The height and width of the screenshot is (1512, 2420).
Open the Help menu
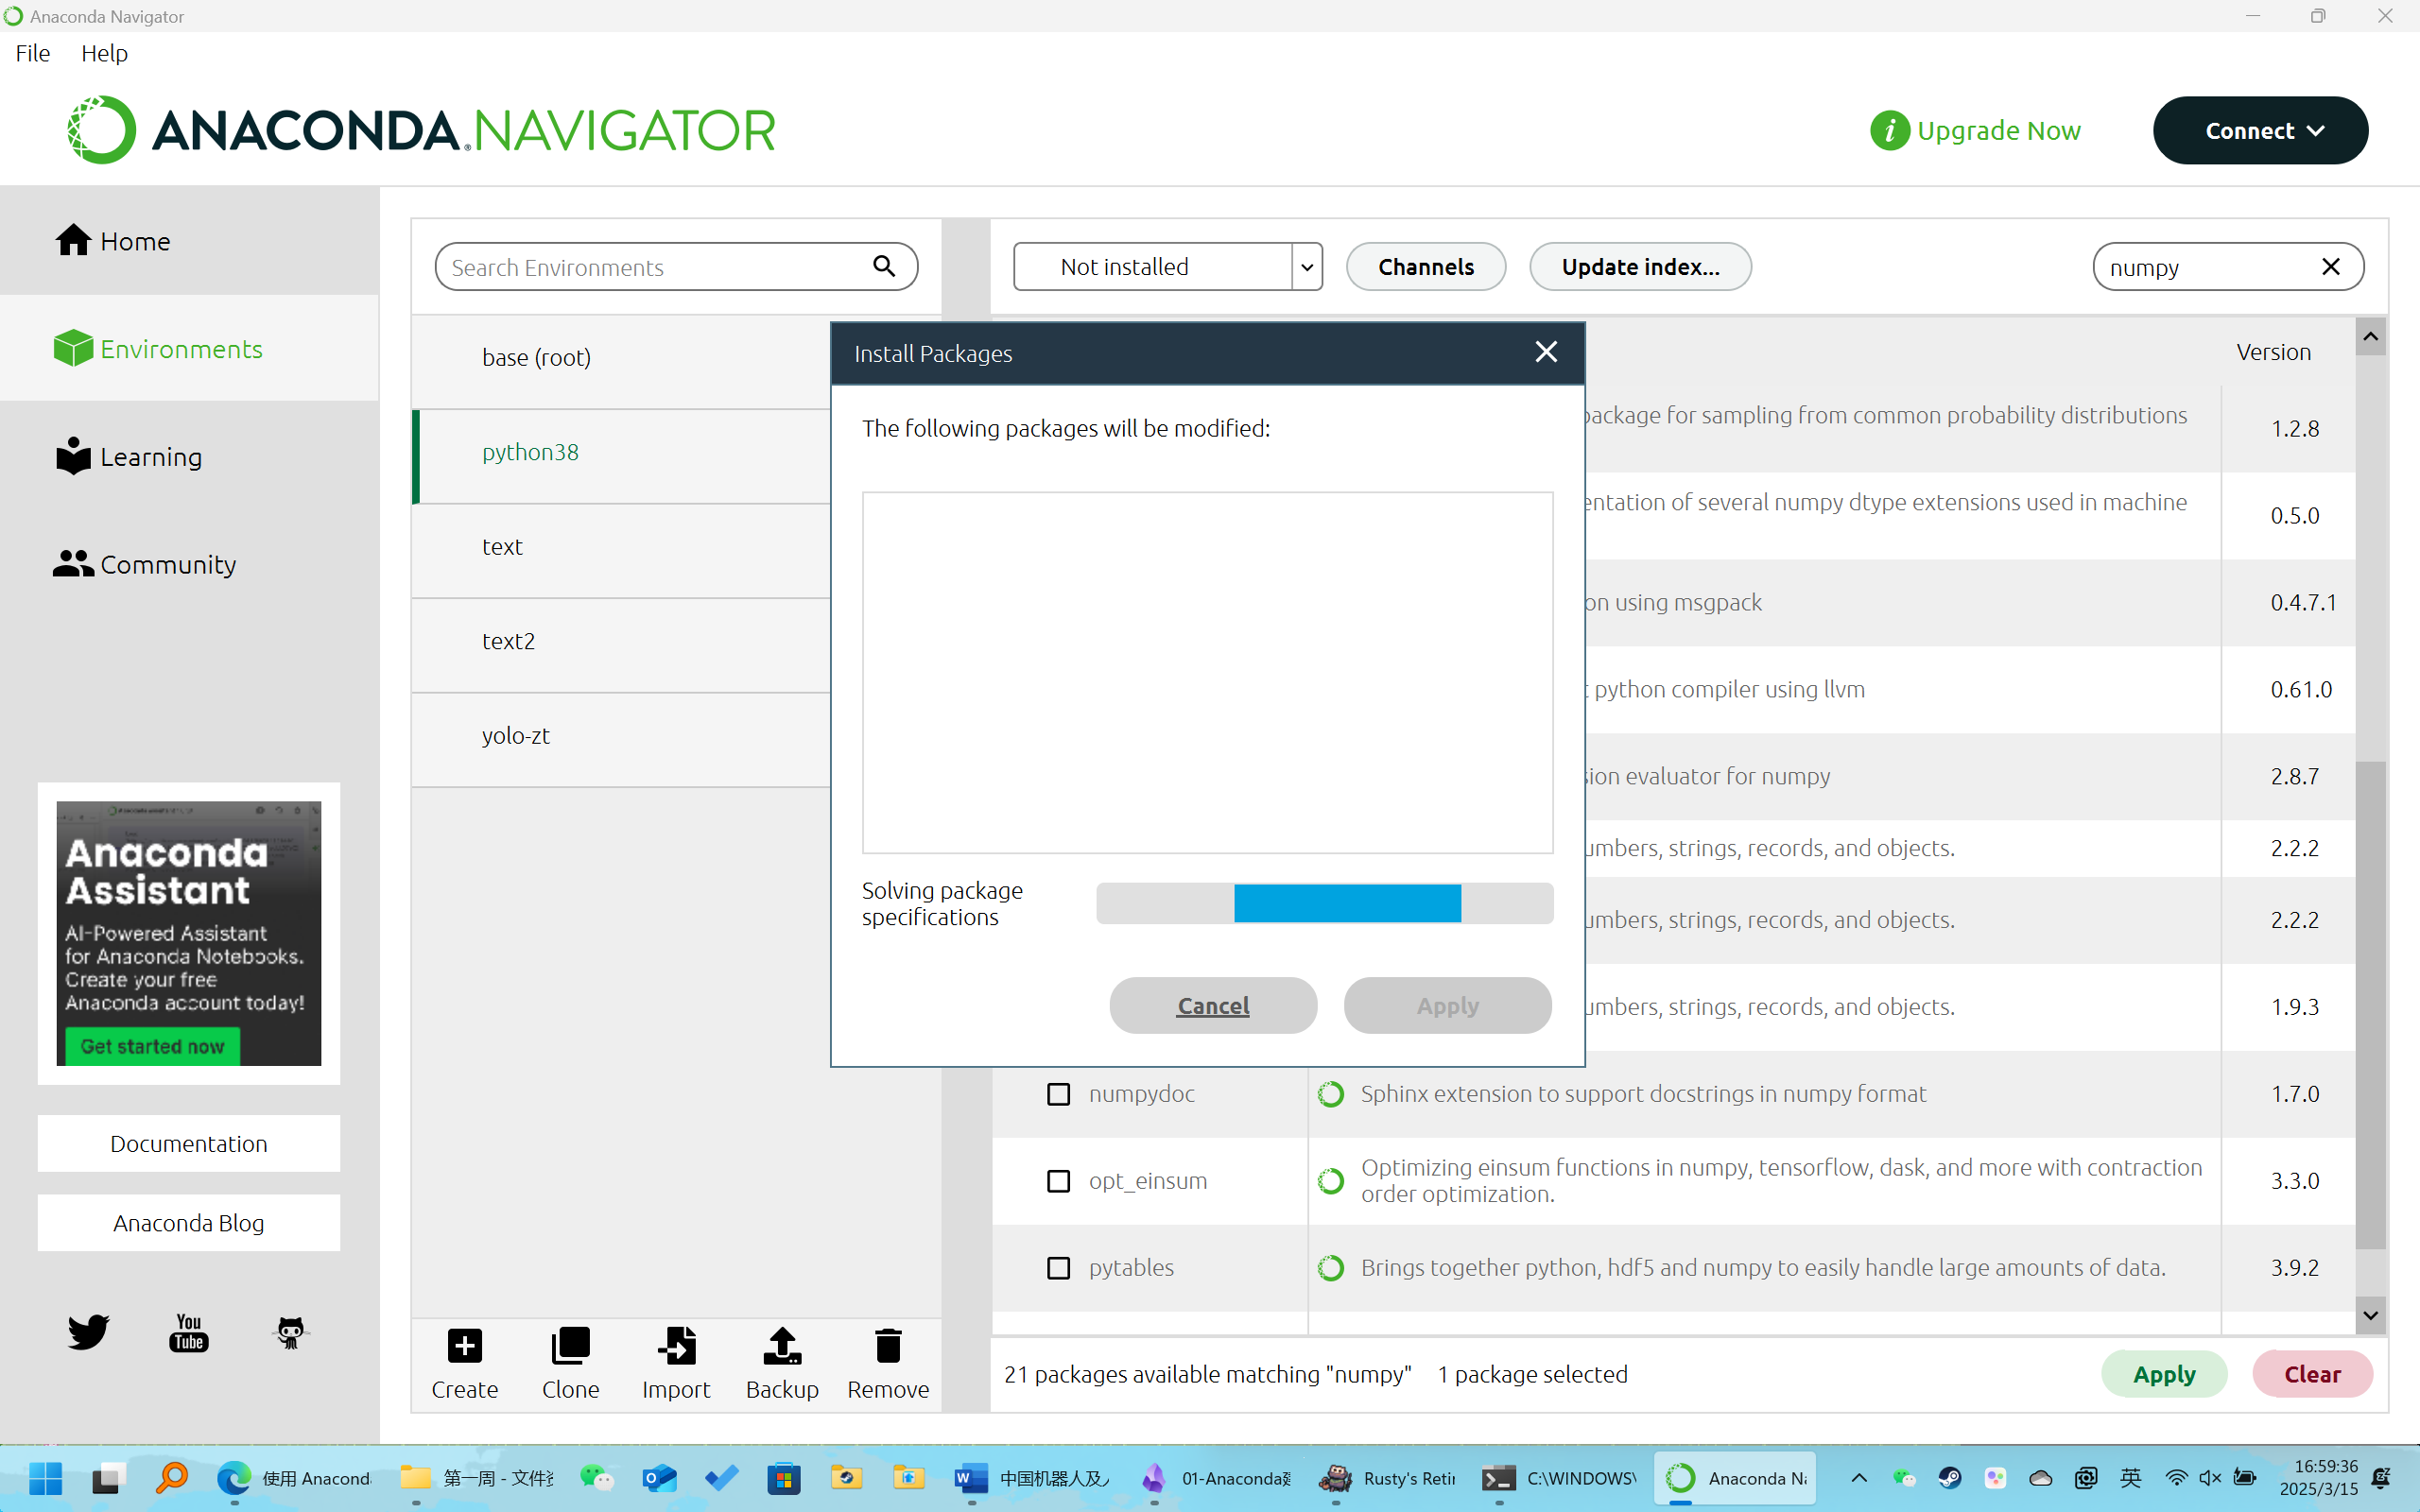click(104, 53)
